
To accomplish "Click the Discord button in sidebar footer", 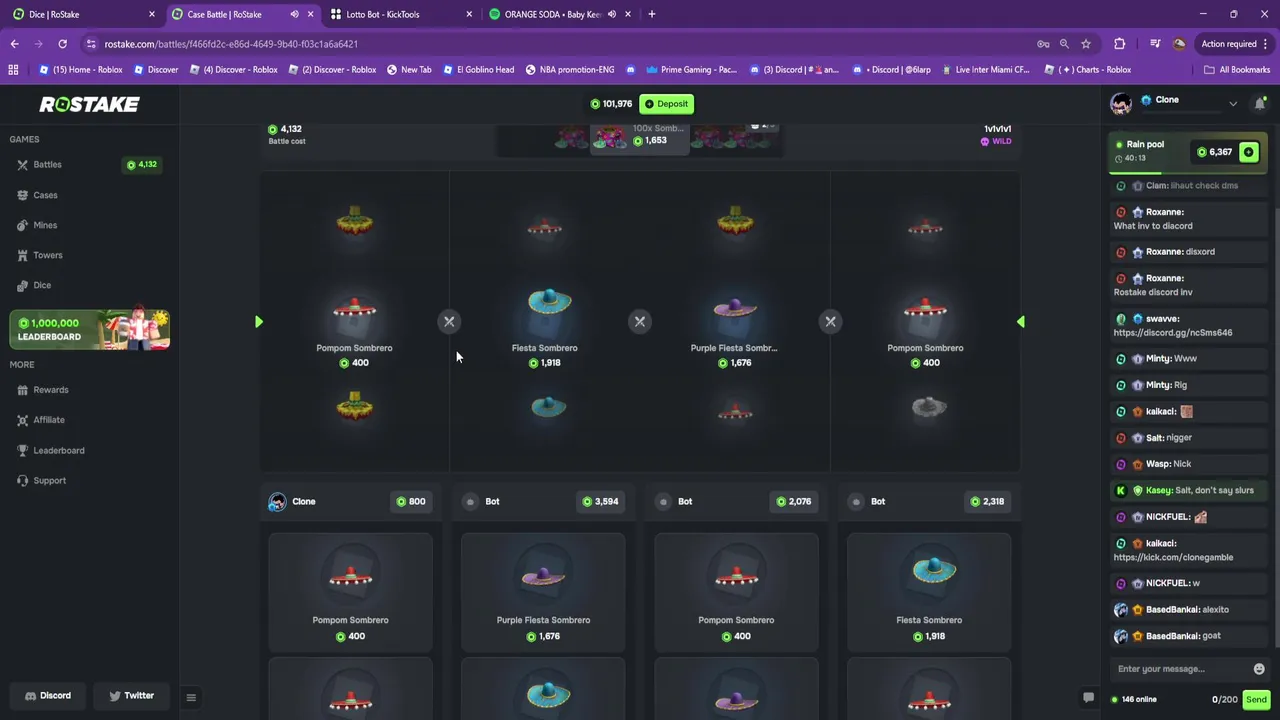I will pyautogui.click(x=48, y=695).
